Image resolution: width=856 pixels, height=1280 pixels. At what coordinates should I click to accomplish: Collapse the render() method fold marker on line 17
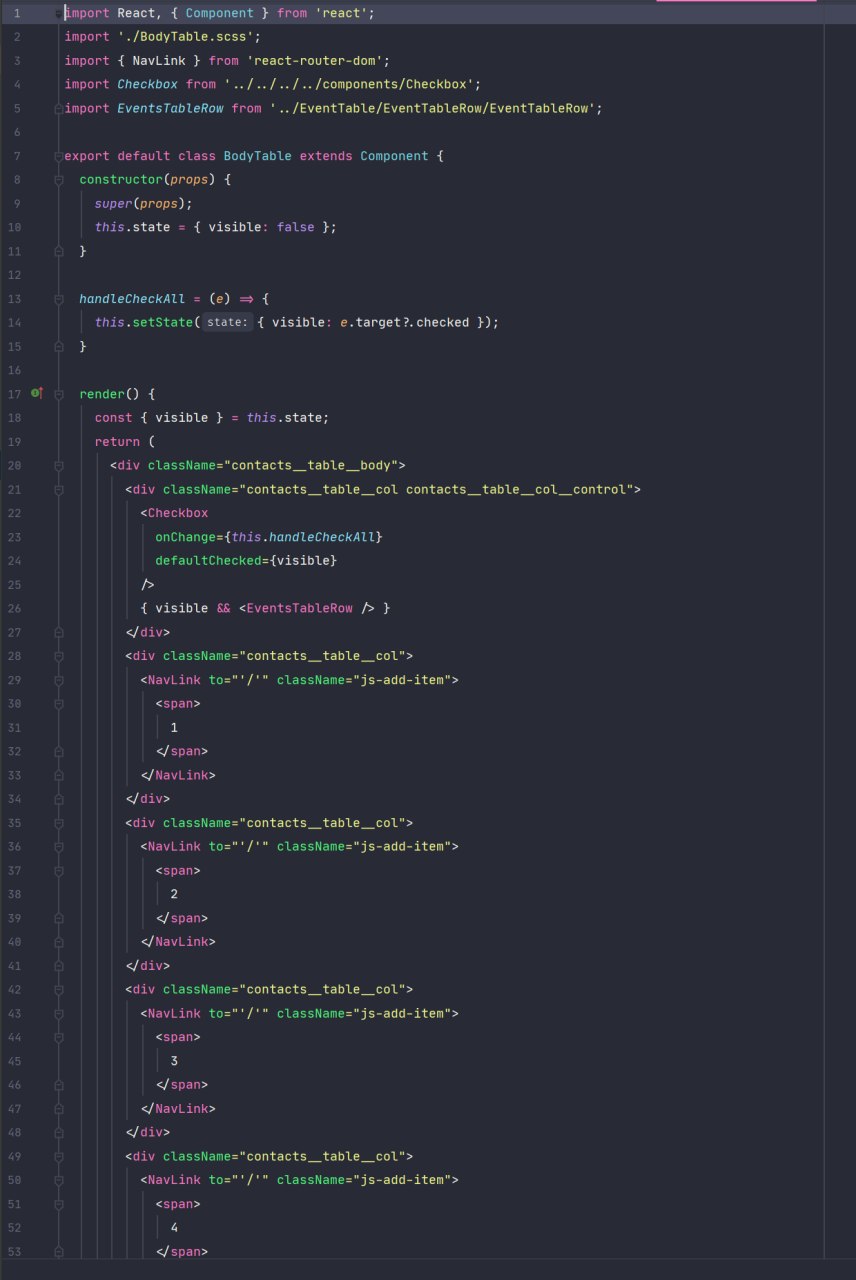(x=59, y=394)
